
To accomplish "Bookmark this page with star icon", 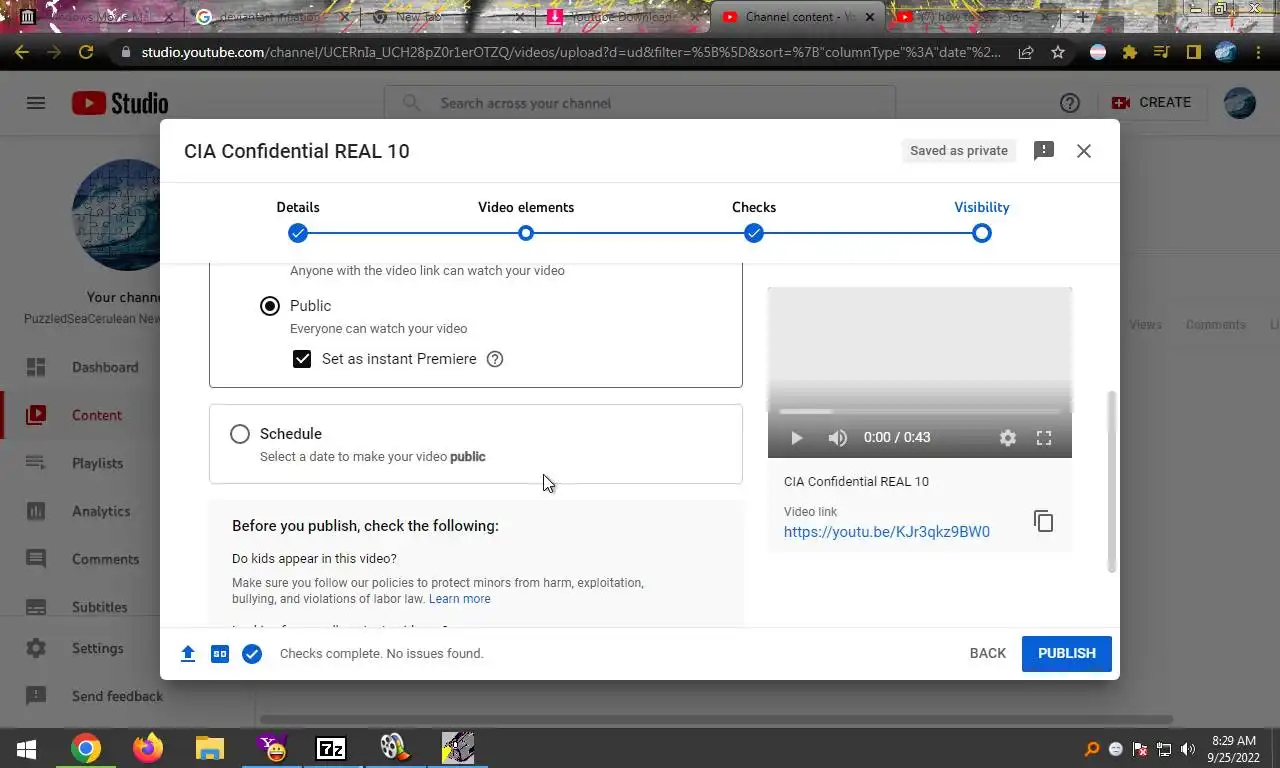I will [x=1058, y=53].
